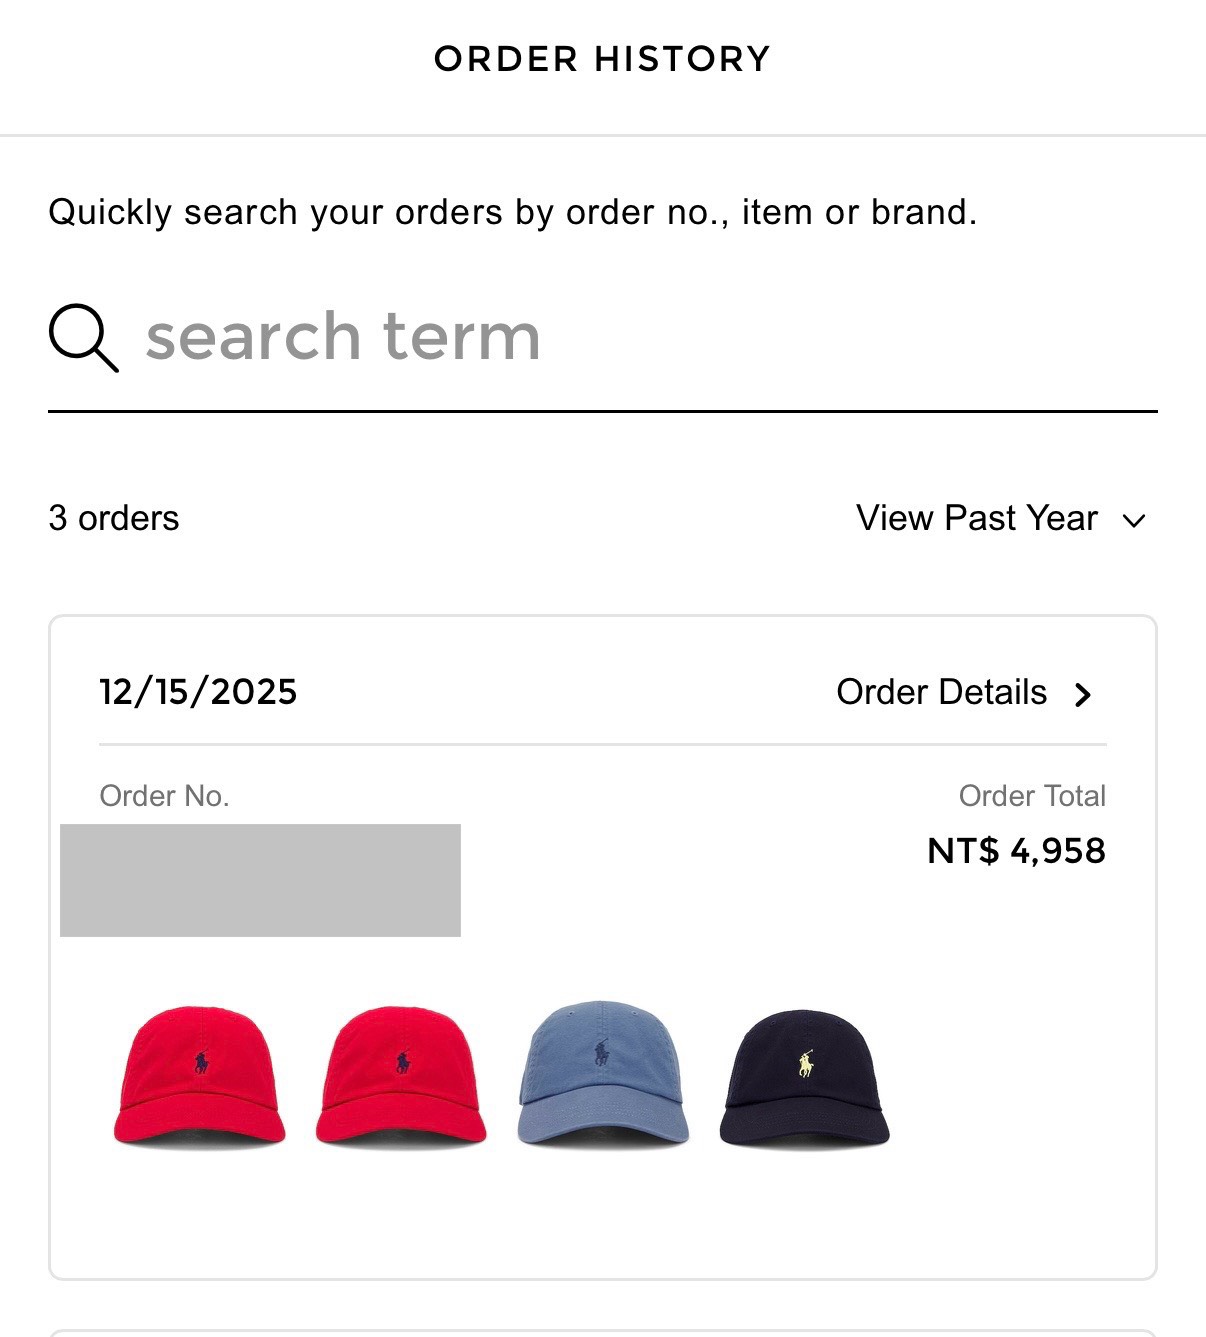Click the arrow icon next to Order Details
Image resolution: width=1206 pixels, height=1337 pixels.
pos(1082,694)
